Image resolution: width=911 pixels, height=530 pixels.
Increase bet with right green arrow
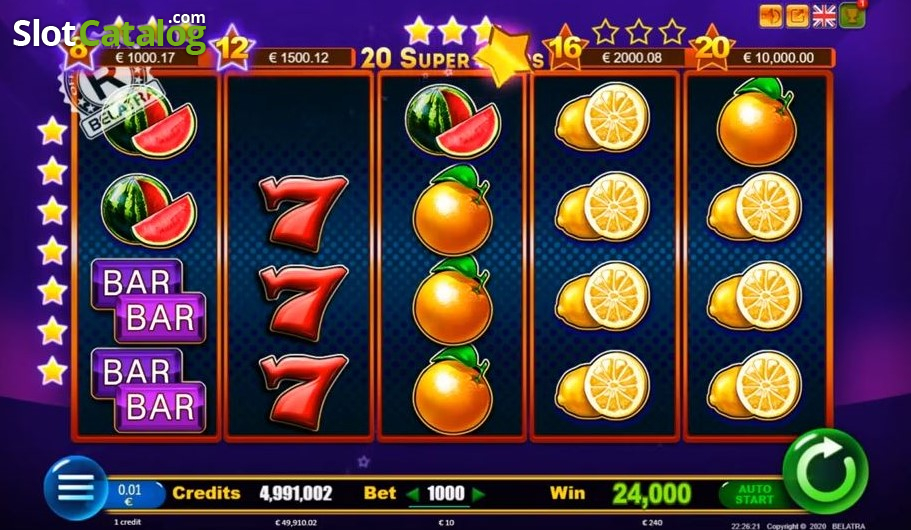(x=478, y=495)
